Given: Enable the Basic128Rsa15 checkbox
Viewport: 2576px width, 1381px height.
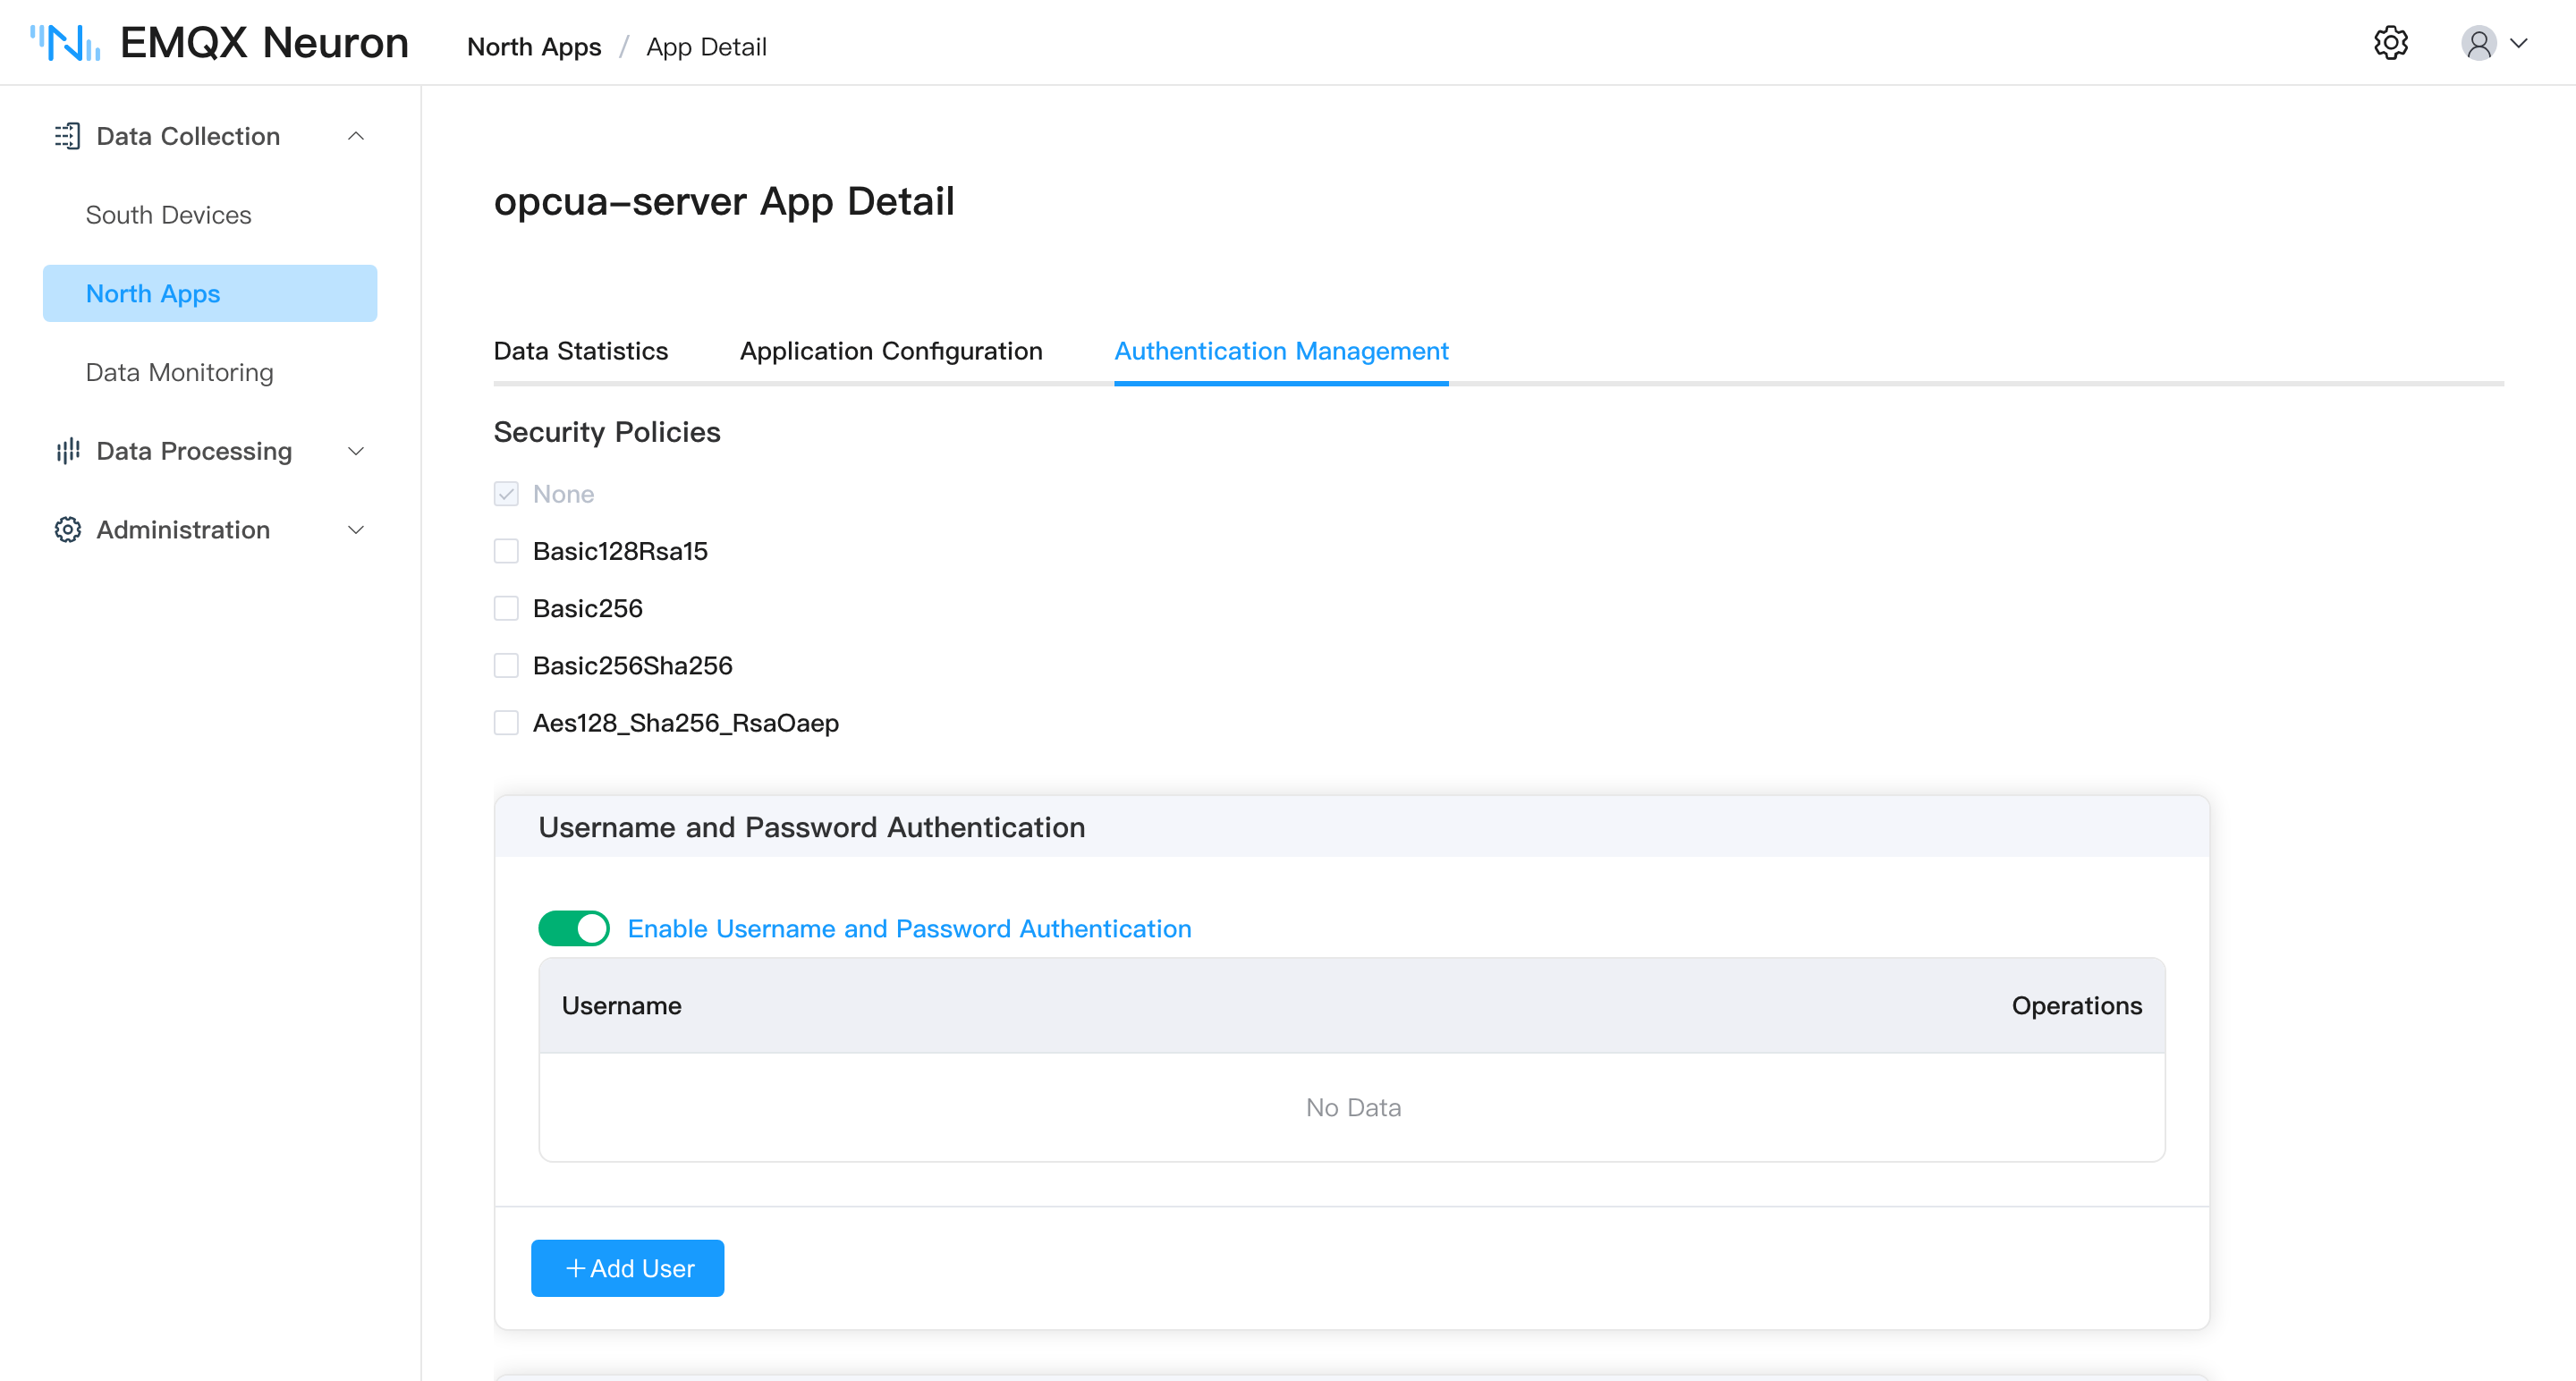Looking at the screenshot, I should pyautogui.click(x=506, y=551).
